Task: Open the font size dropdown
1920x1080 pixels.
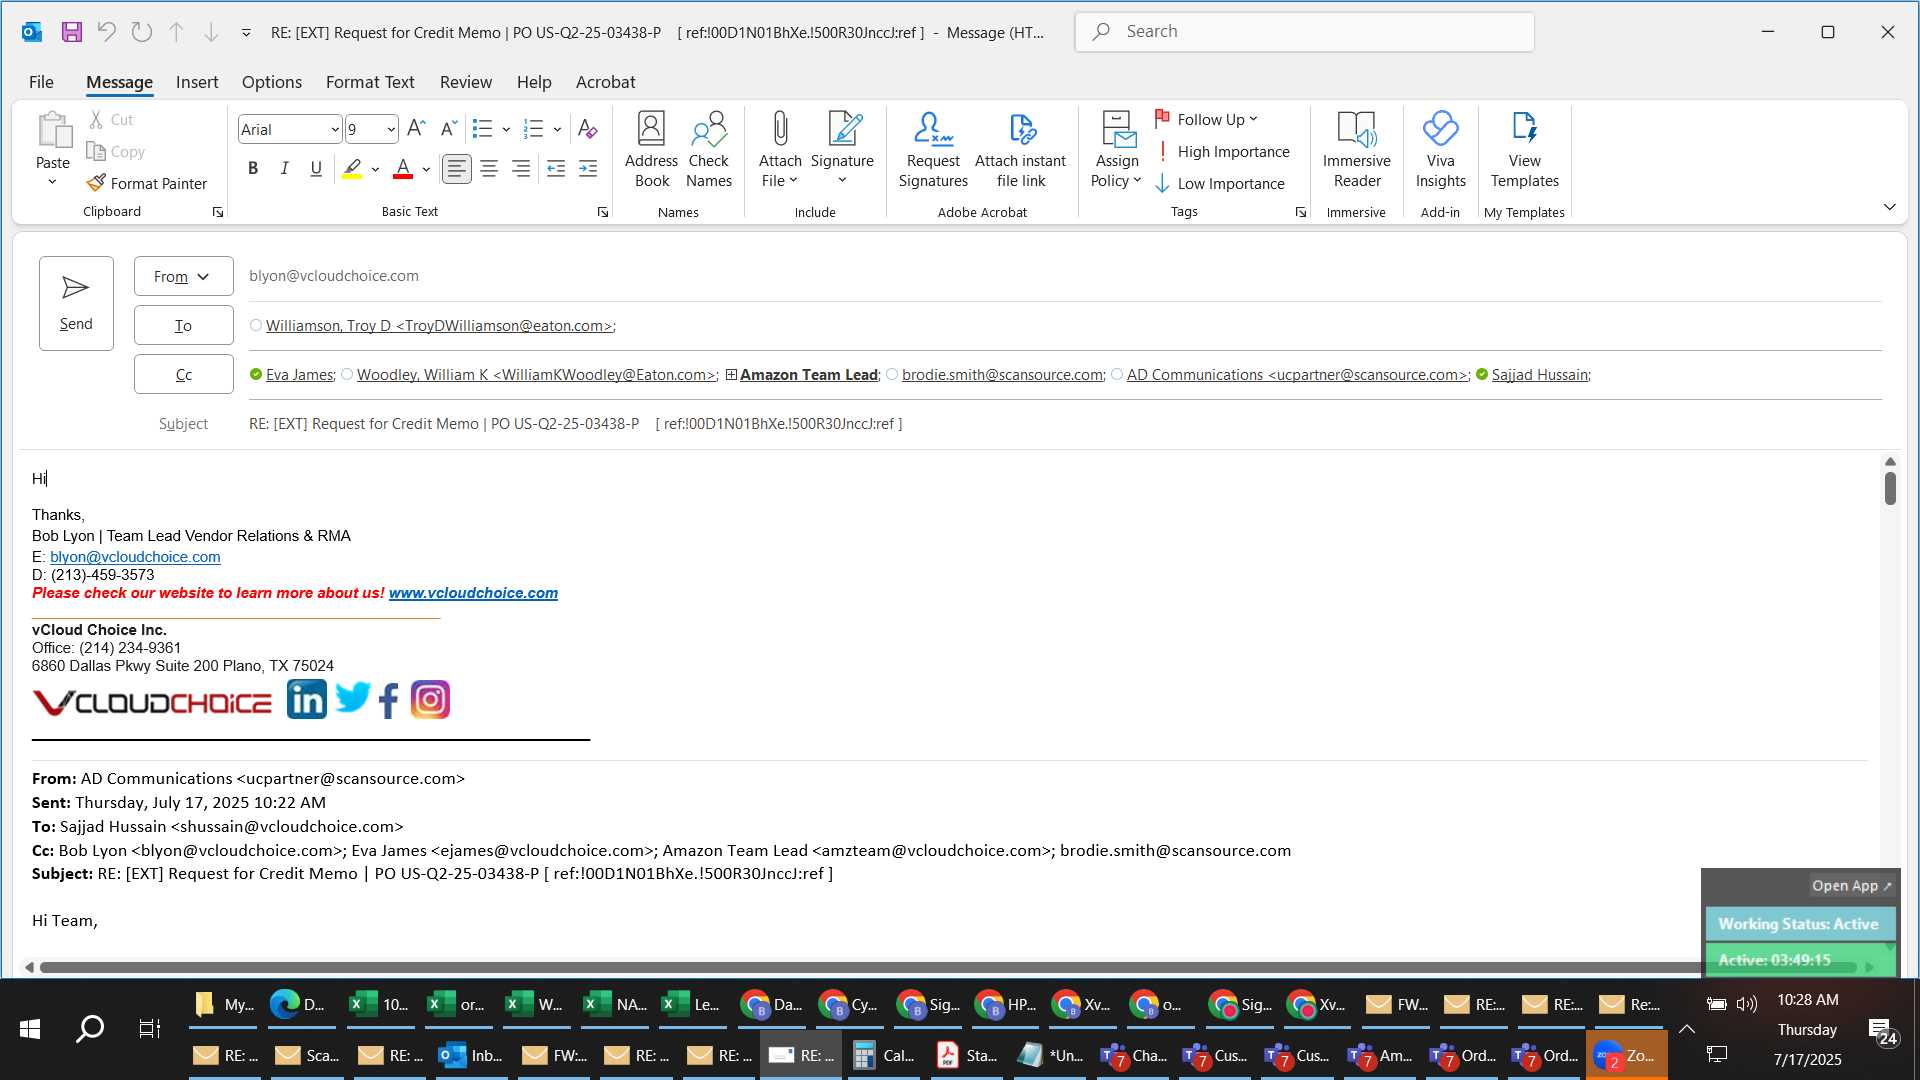Action: pos(391,129)
